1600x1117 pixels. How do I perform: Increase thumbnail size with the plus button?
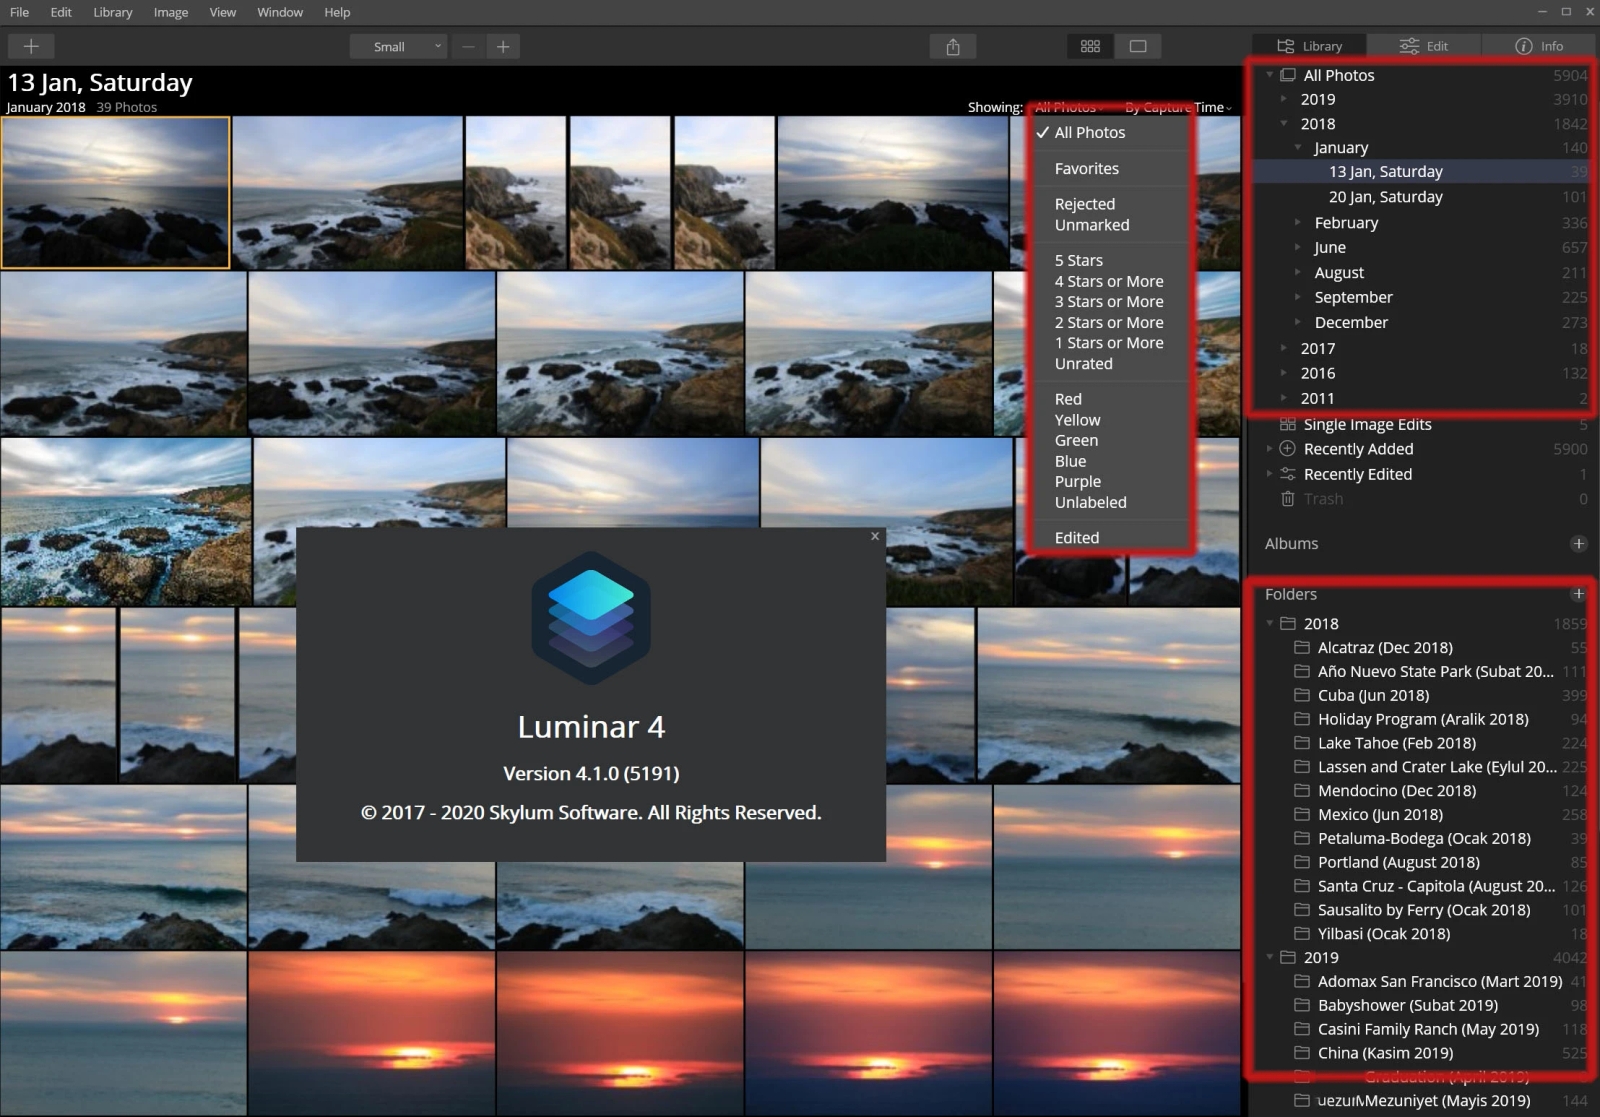503,46
